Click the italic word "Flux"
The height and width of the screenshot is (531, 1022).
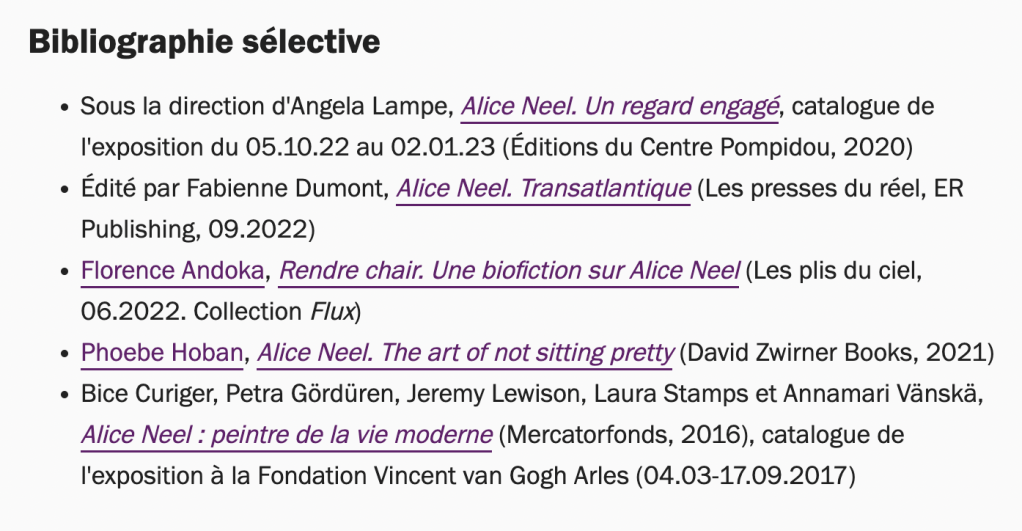pos(330,311)
